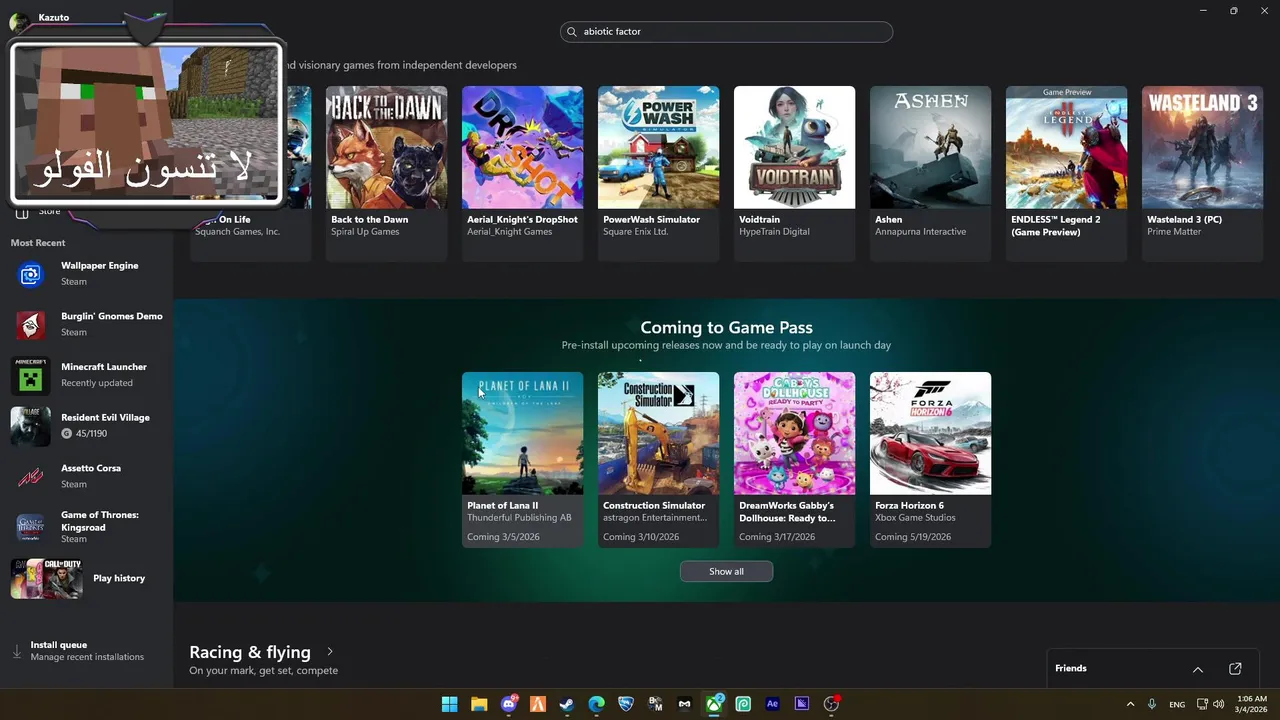
Task: Open the Wallpaper Engine icon in Most Recent
Action: 31,274
